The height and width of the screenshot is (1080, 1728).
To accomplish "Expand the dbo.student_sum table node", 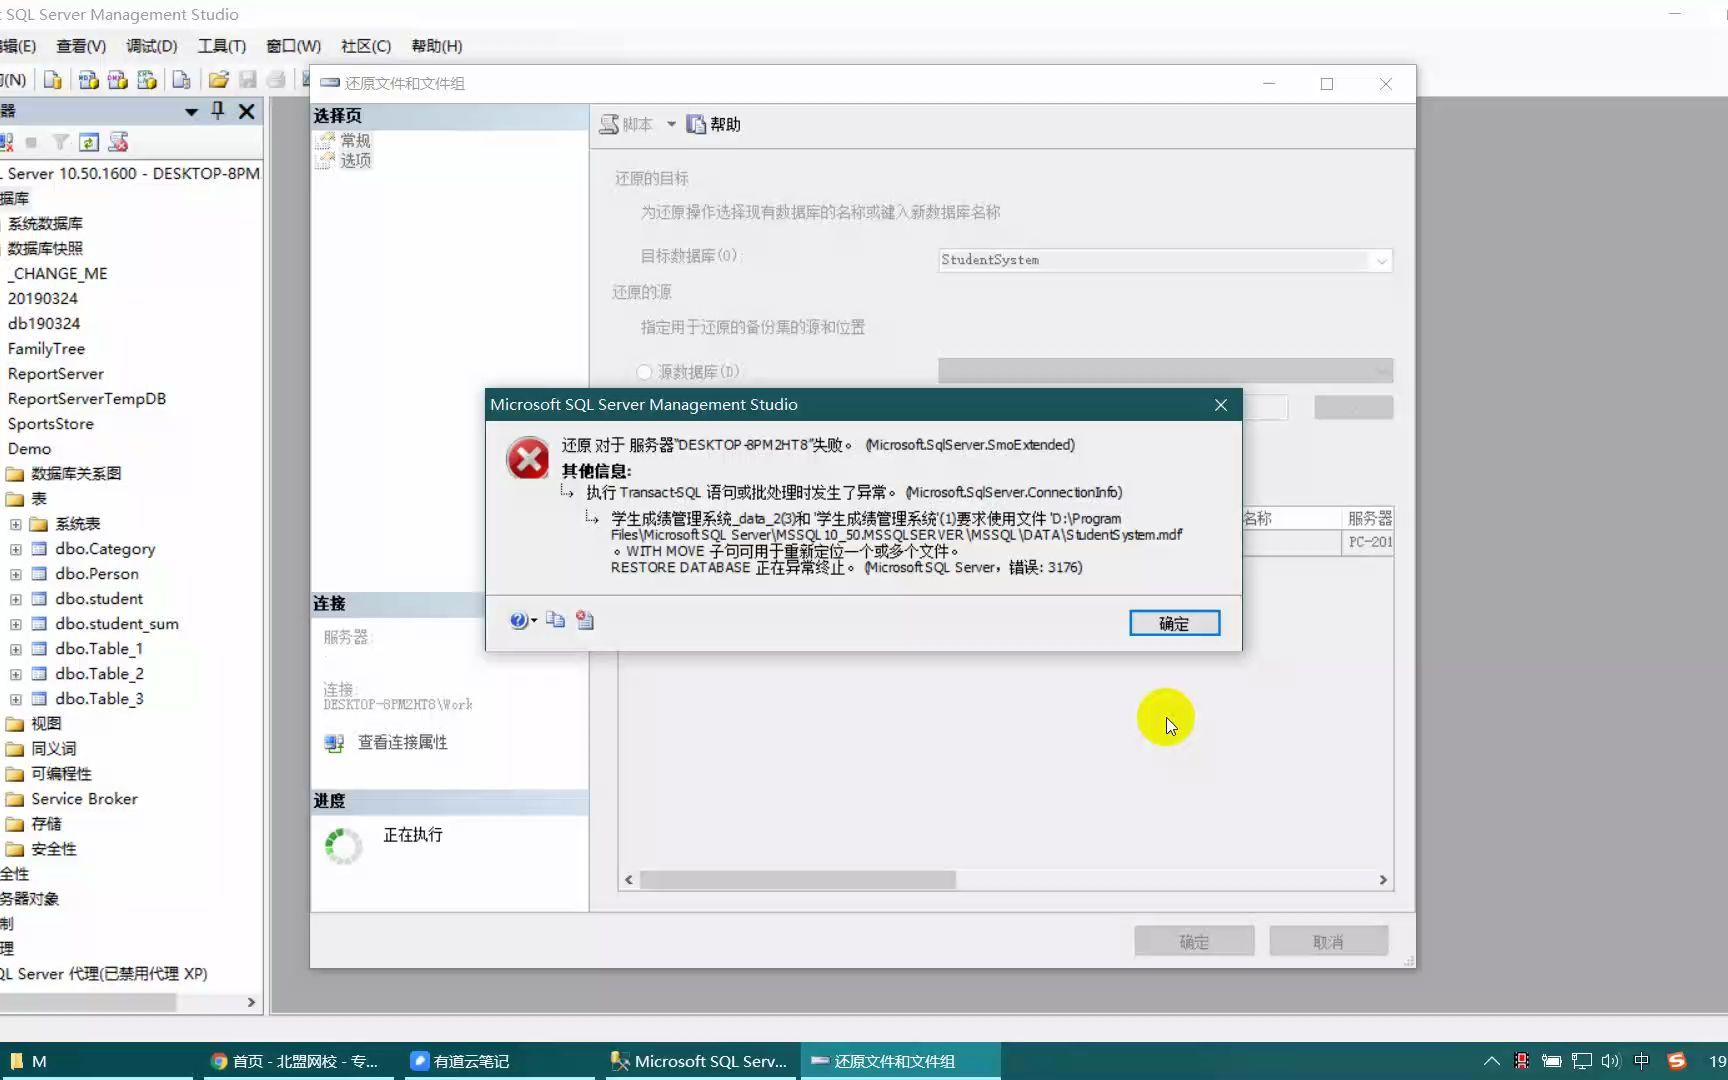I will 15,624.
